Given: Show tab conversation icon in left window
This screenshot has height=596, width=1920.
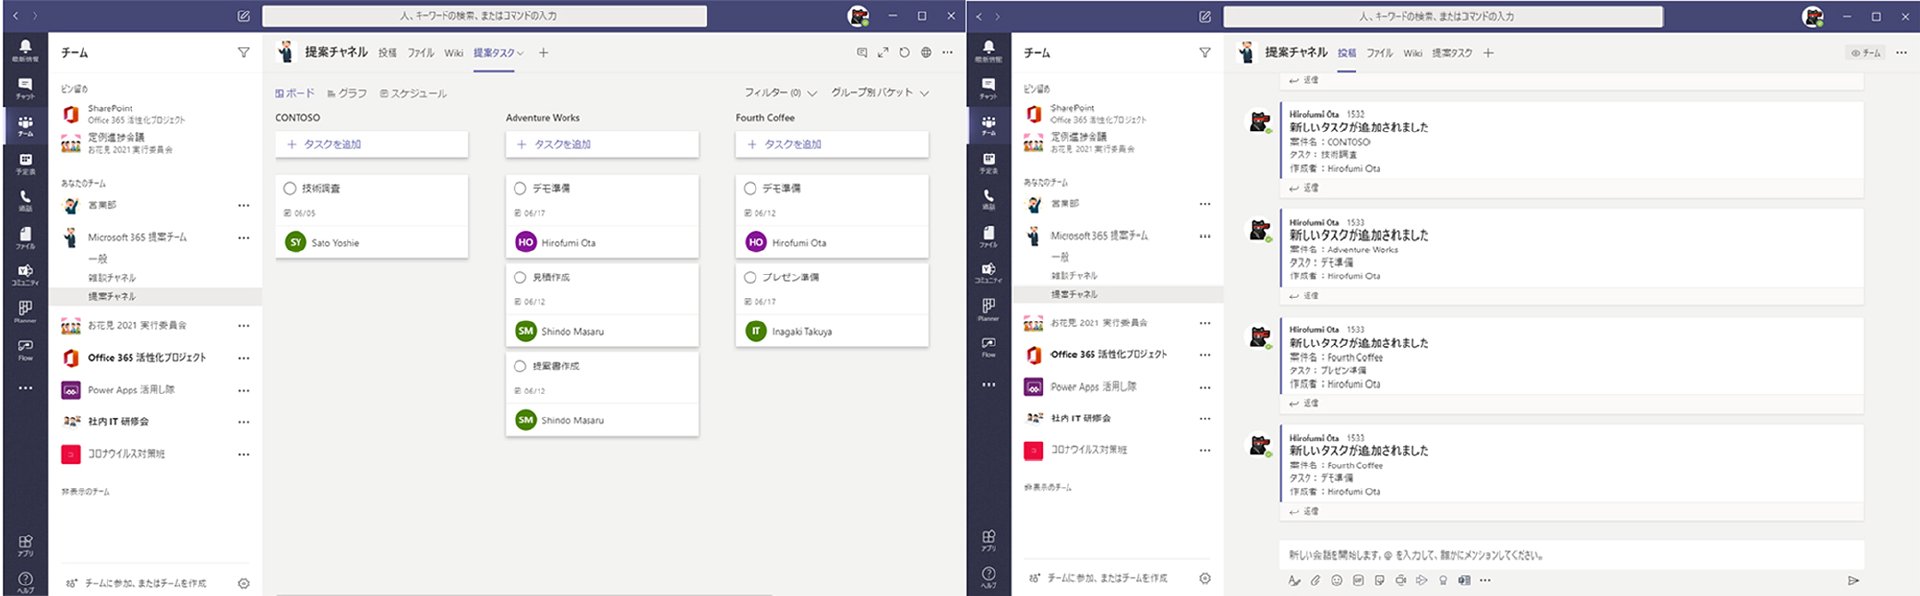Looking at the screenshot, I should [x=862, y=52].
